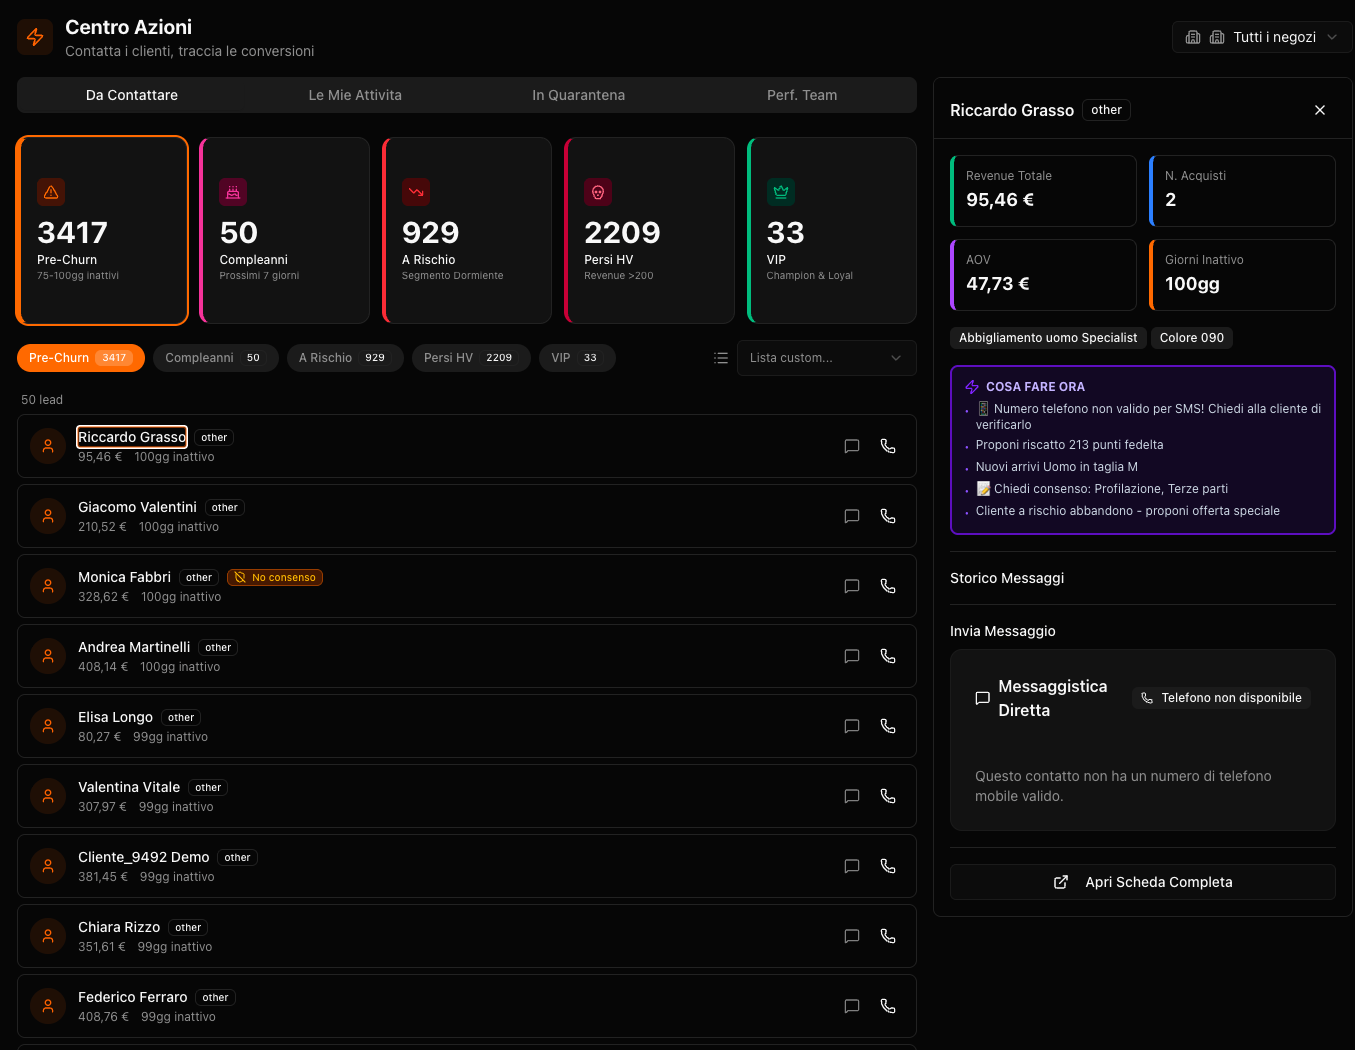The height and width of the screenshot is (1050, 1355).
Task: Open the Perf. Team tab
Action: (x=802, y=95)
